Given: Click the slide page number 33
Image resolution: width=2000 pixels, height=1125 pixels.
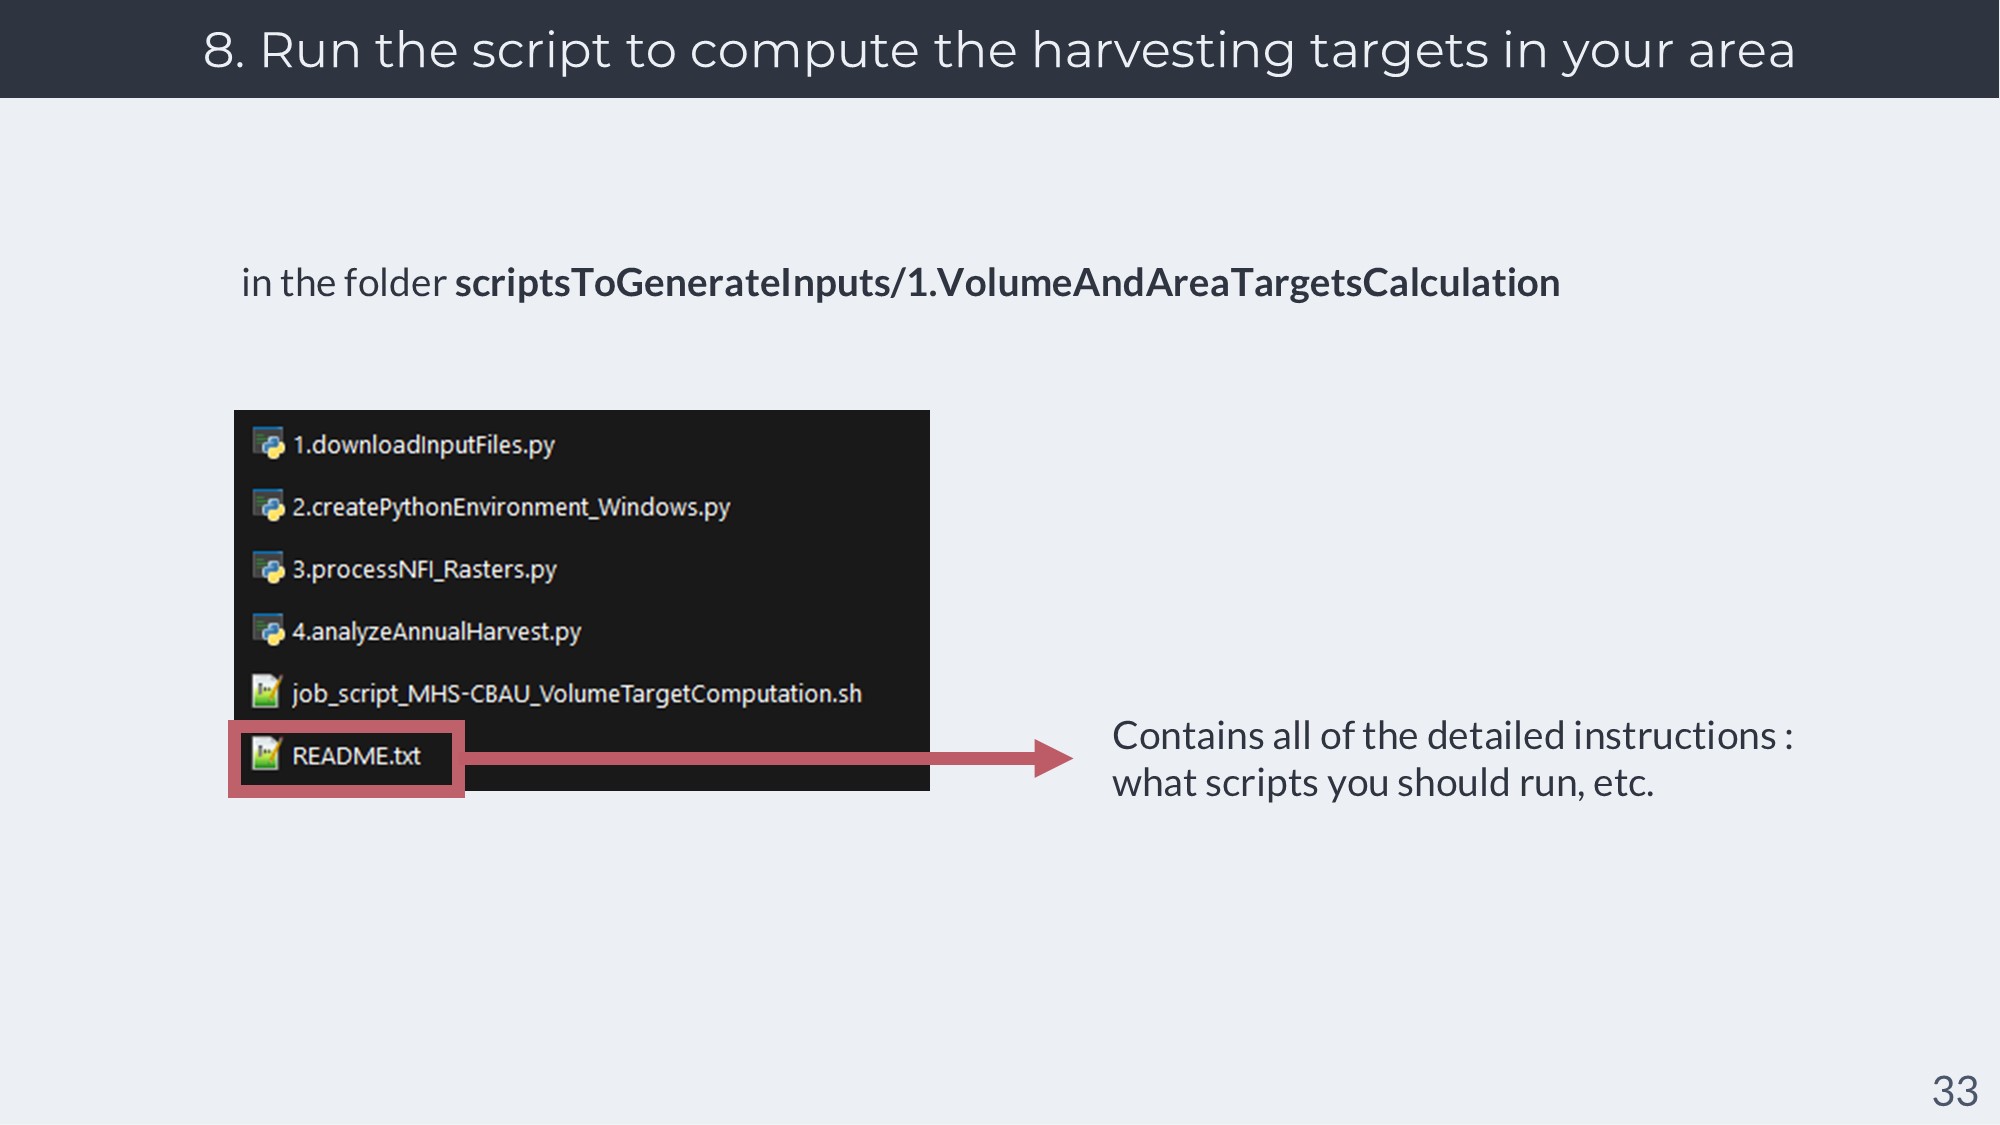Looking at the screenshot, I should (x=1954, y=1091).
